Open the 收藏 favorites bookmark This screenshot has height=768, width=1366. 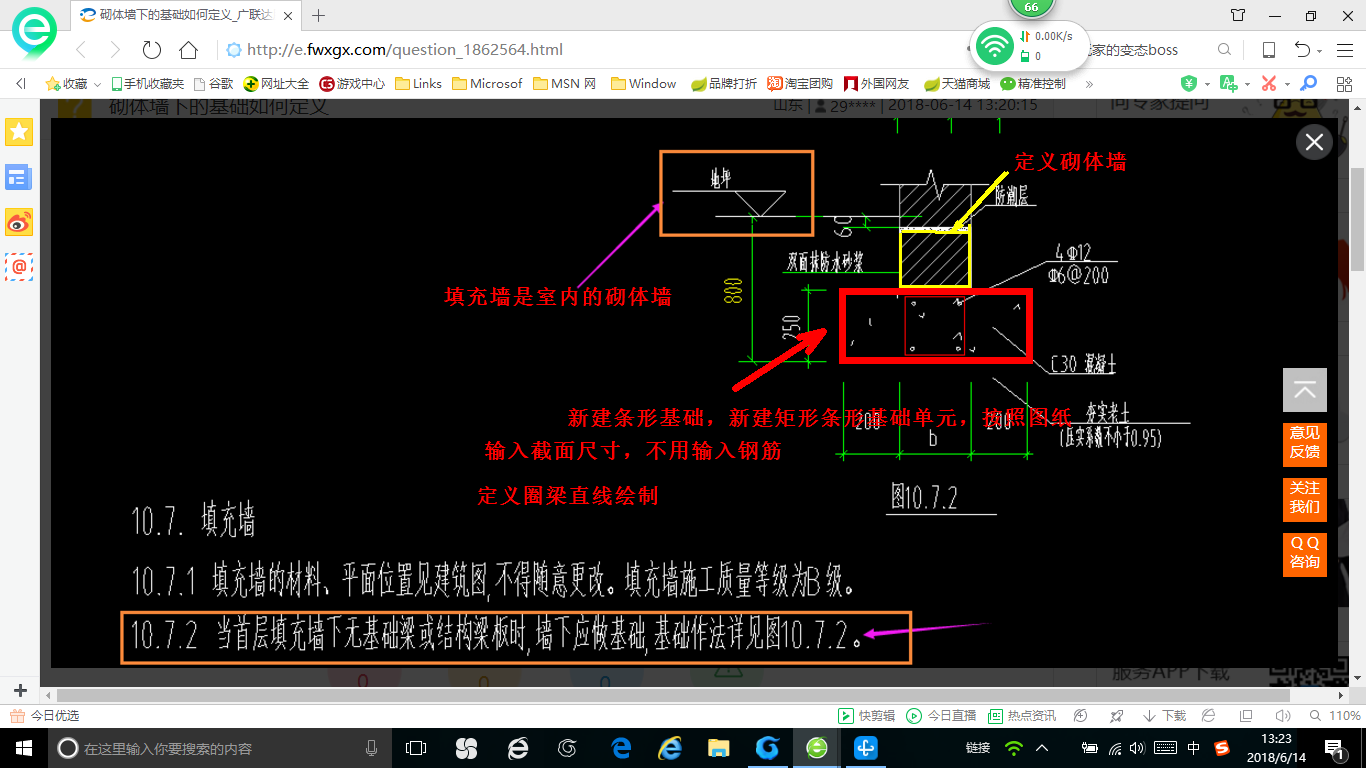tap(67, 84)
